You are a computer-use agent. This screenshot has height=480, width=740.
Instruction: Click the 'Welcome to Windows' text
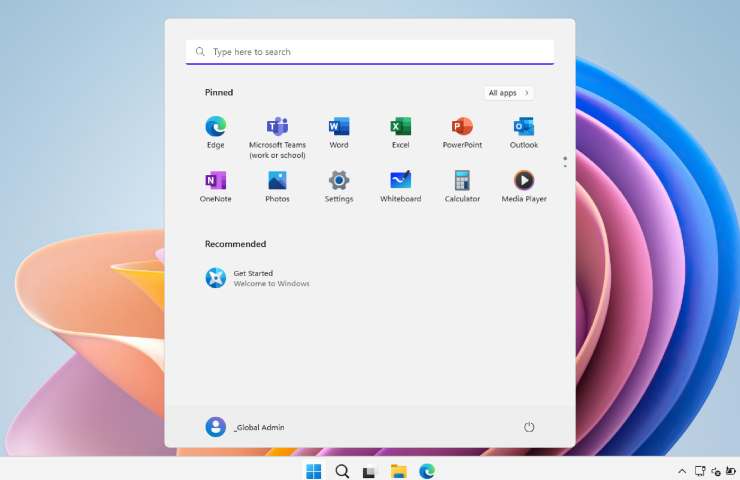pos(271,284)
